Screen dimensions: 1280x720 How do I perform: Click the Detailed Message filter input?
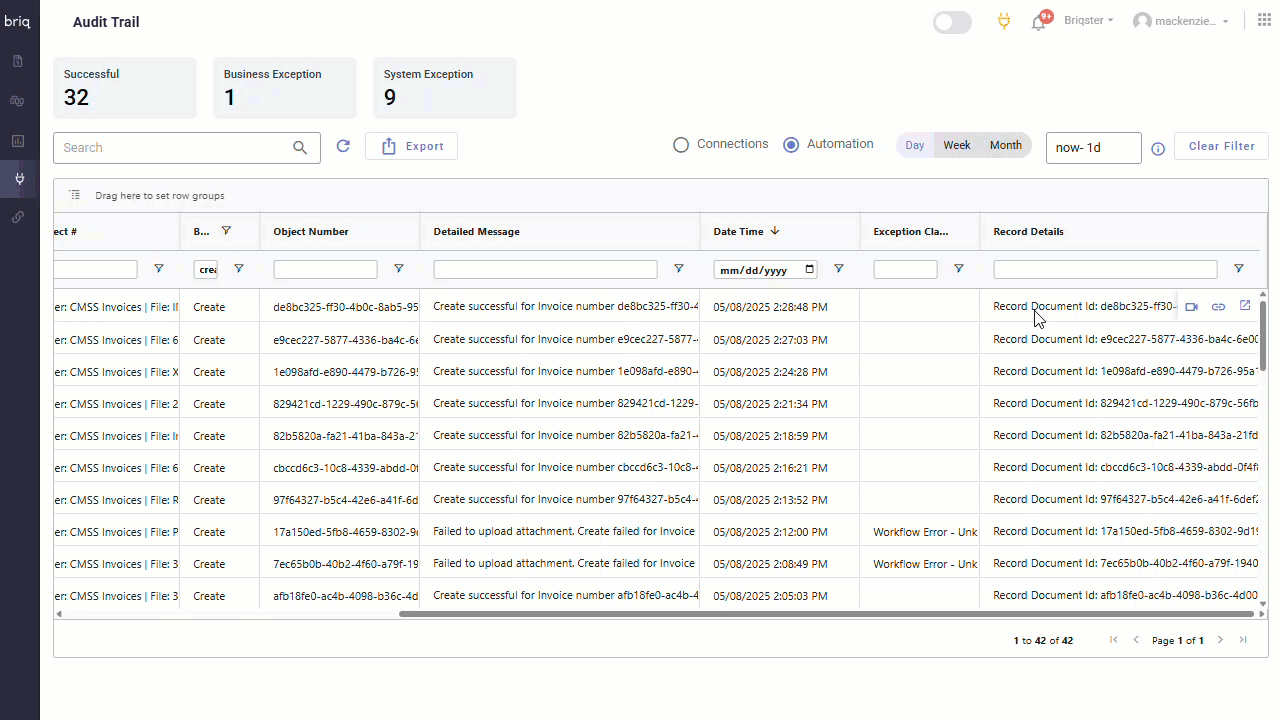click(x=545, y=270)
